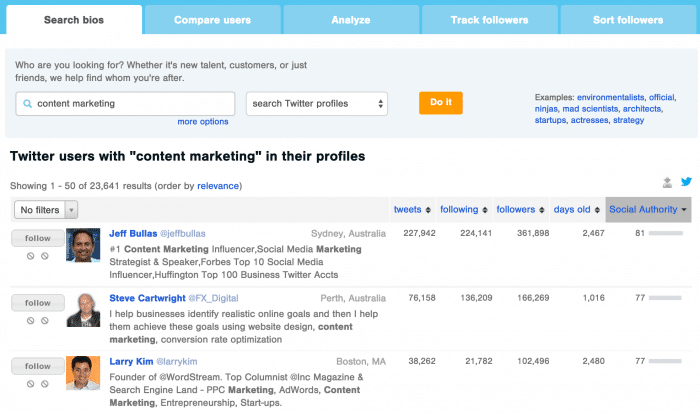Open the No filters dropdown
This screenshot has height=413, width=700.
coord(46,210)
